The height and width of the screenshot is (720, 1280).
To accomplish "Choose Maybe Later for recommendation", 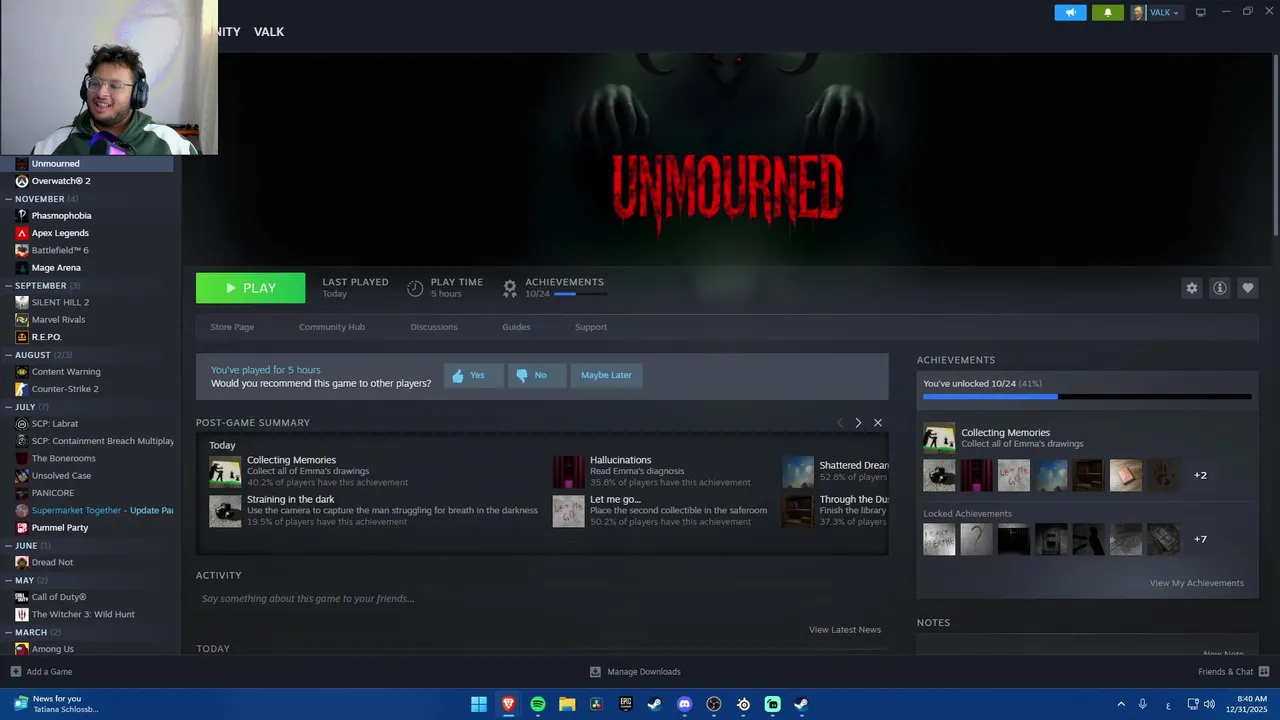I will [606, 375].
